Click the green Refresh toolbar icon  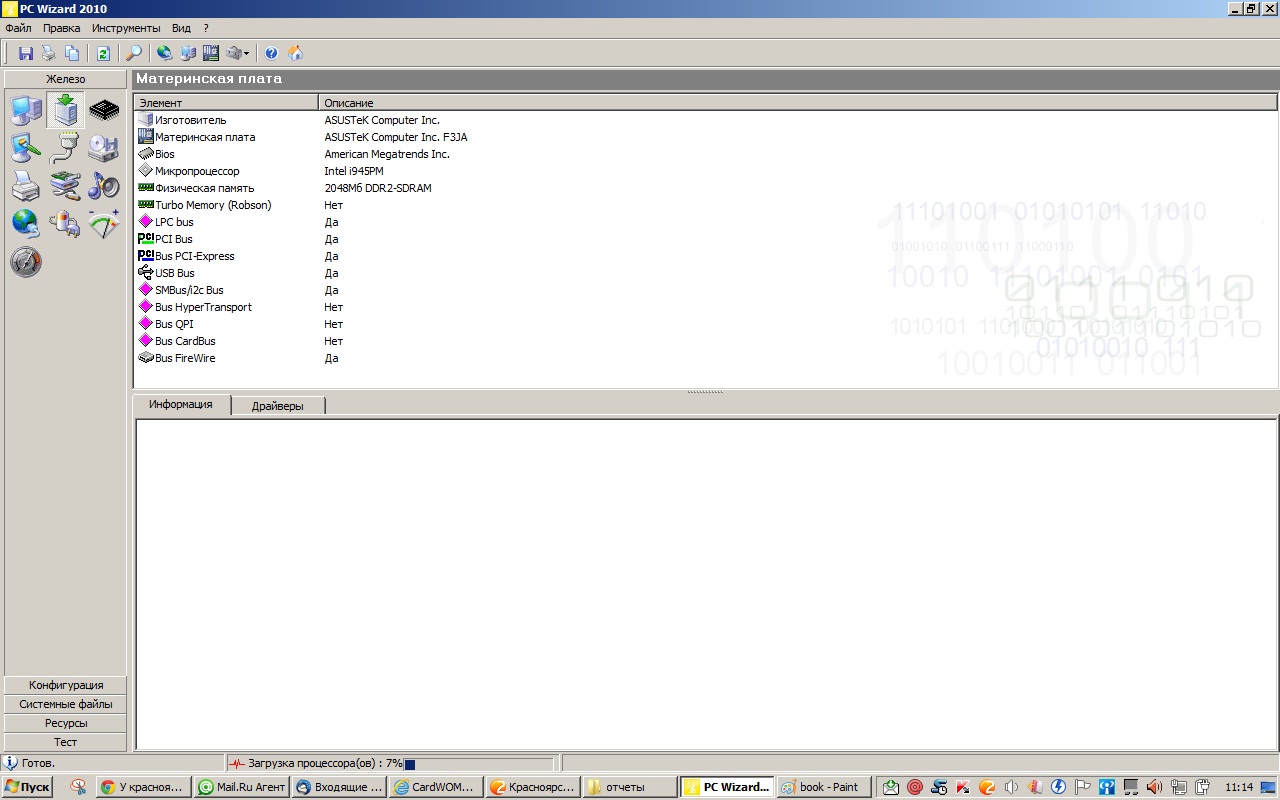pos(103,53)
